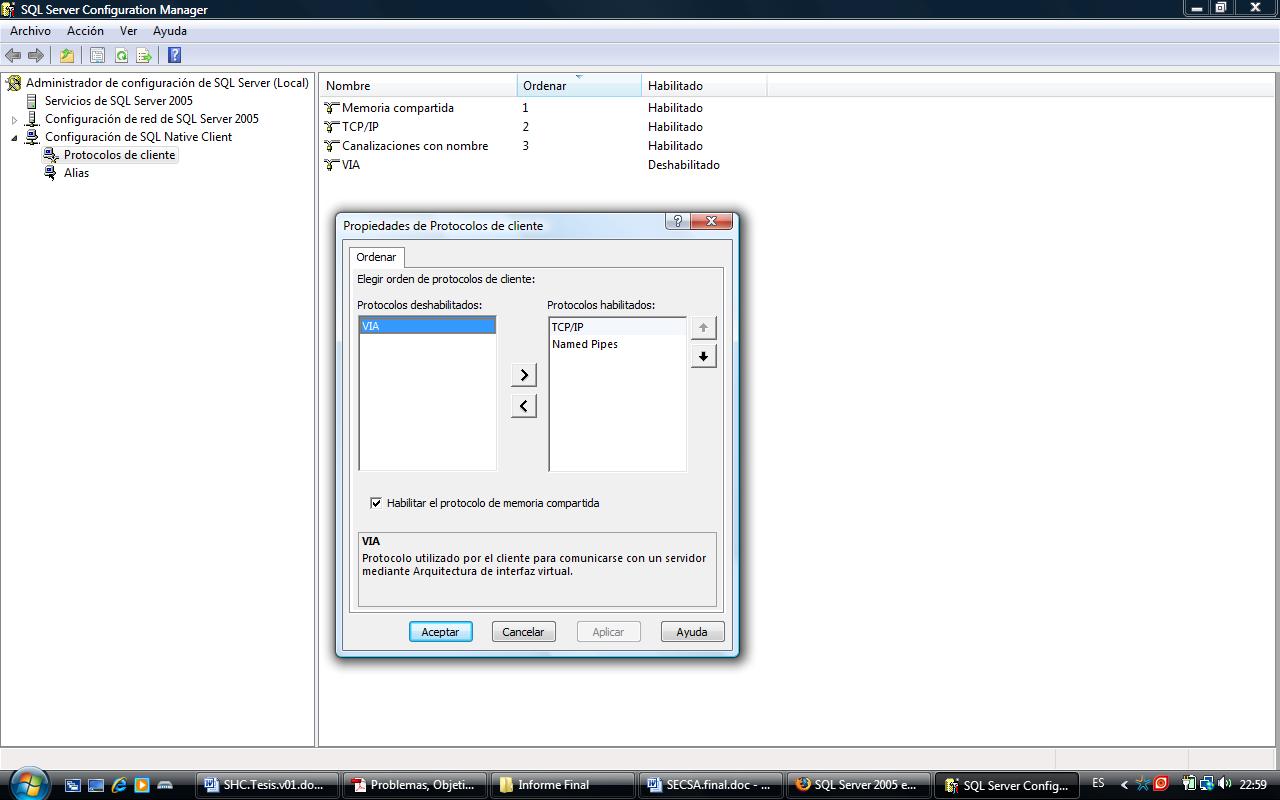Screen dimensions: 1280x800
Task: Select Protocolos de cliente tree node
Action: (x=119, y=155)
